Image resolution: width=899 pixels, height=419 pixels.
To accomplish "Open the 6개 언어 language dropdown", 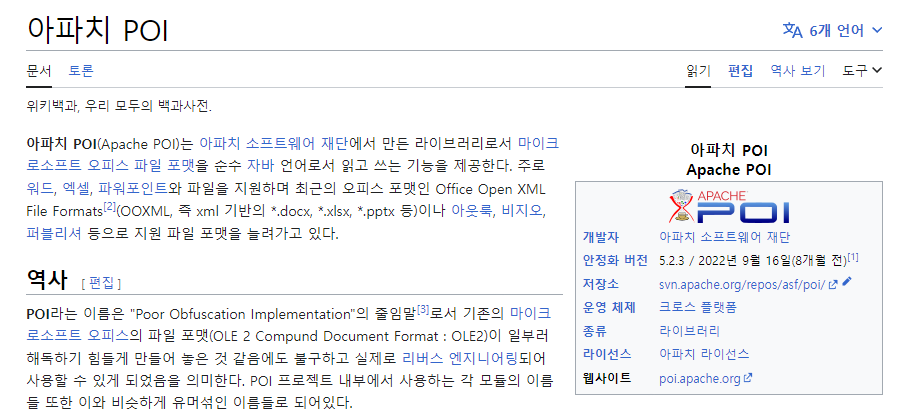I will (x=832, y=30).
